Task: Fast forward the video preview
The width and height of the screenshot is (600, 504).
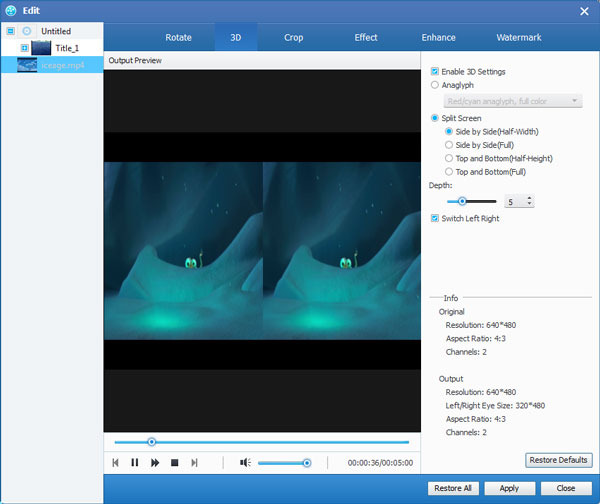Action: (x=155, y=463)
